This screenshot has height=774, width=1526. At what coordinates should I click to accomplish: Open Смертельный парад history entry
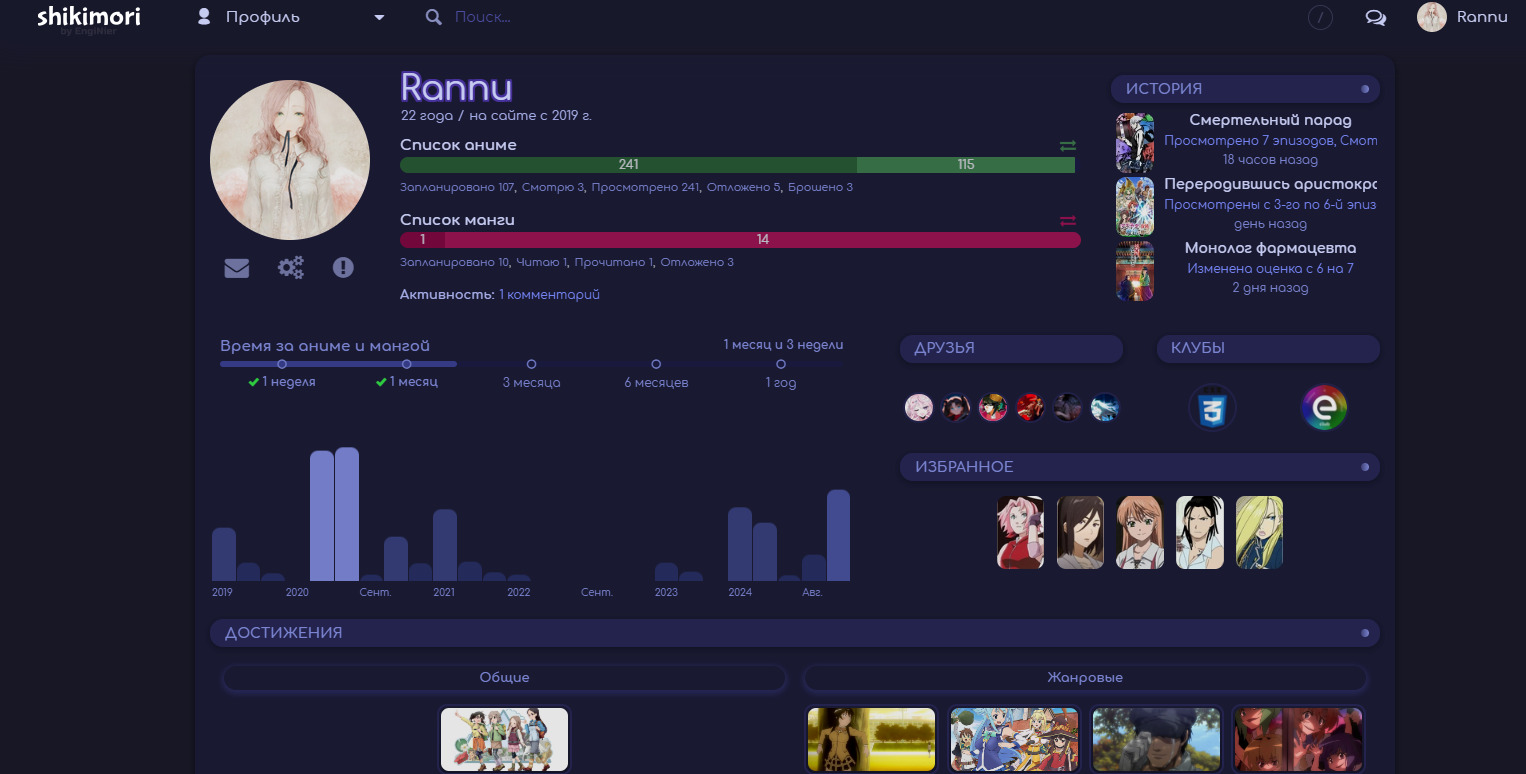[x=1270, y=121]
